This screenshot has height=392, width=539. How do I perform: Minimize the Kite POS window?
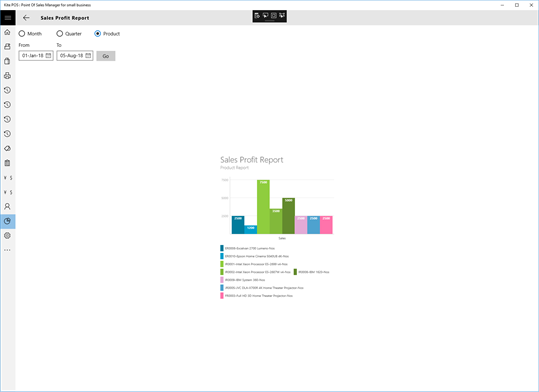click(502, 5)
